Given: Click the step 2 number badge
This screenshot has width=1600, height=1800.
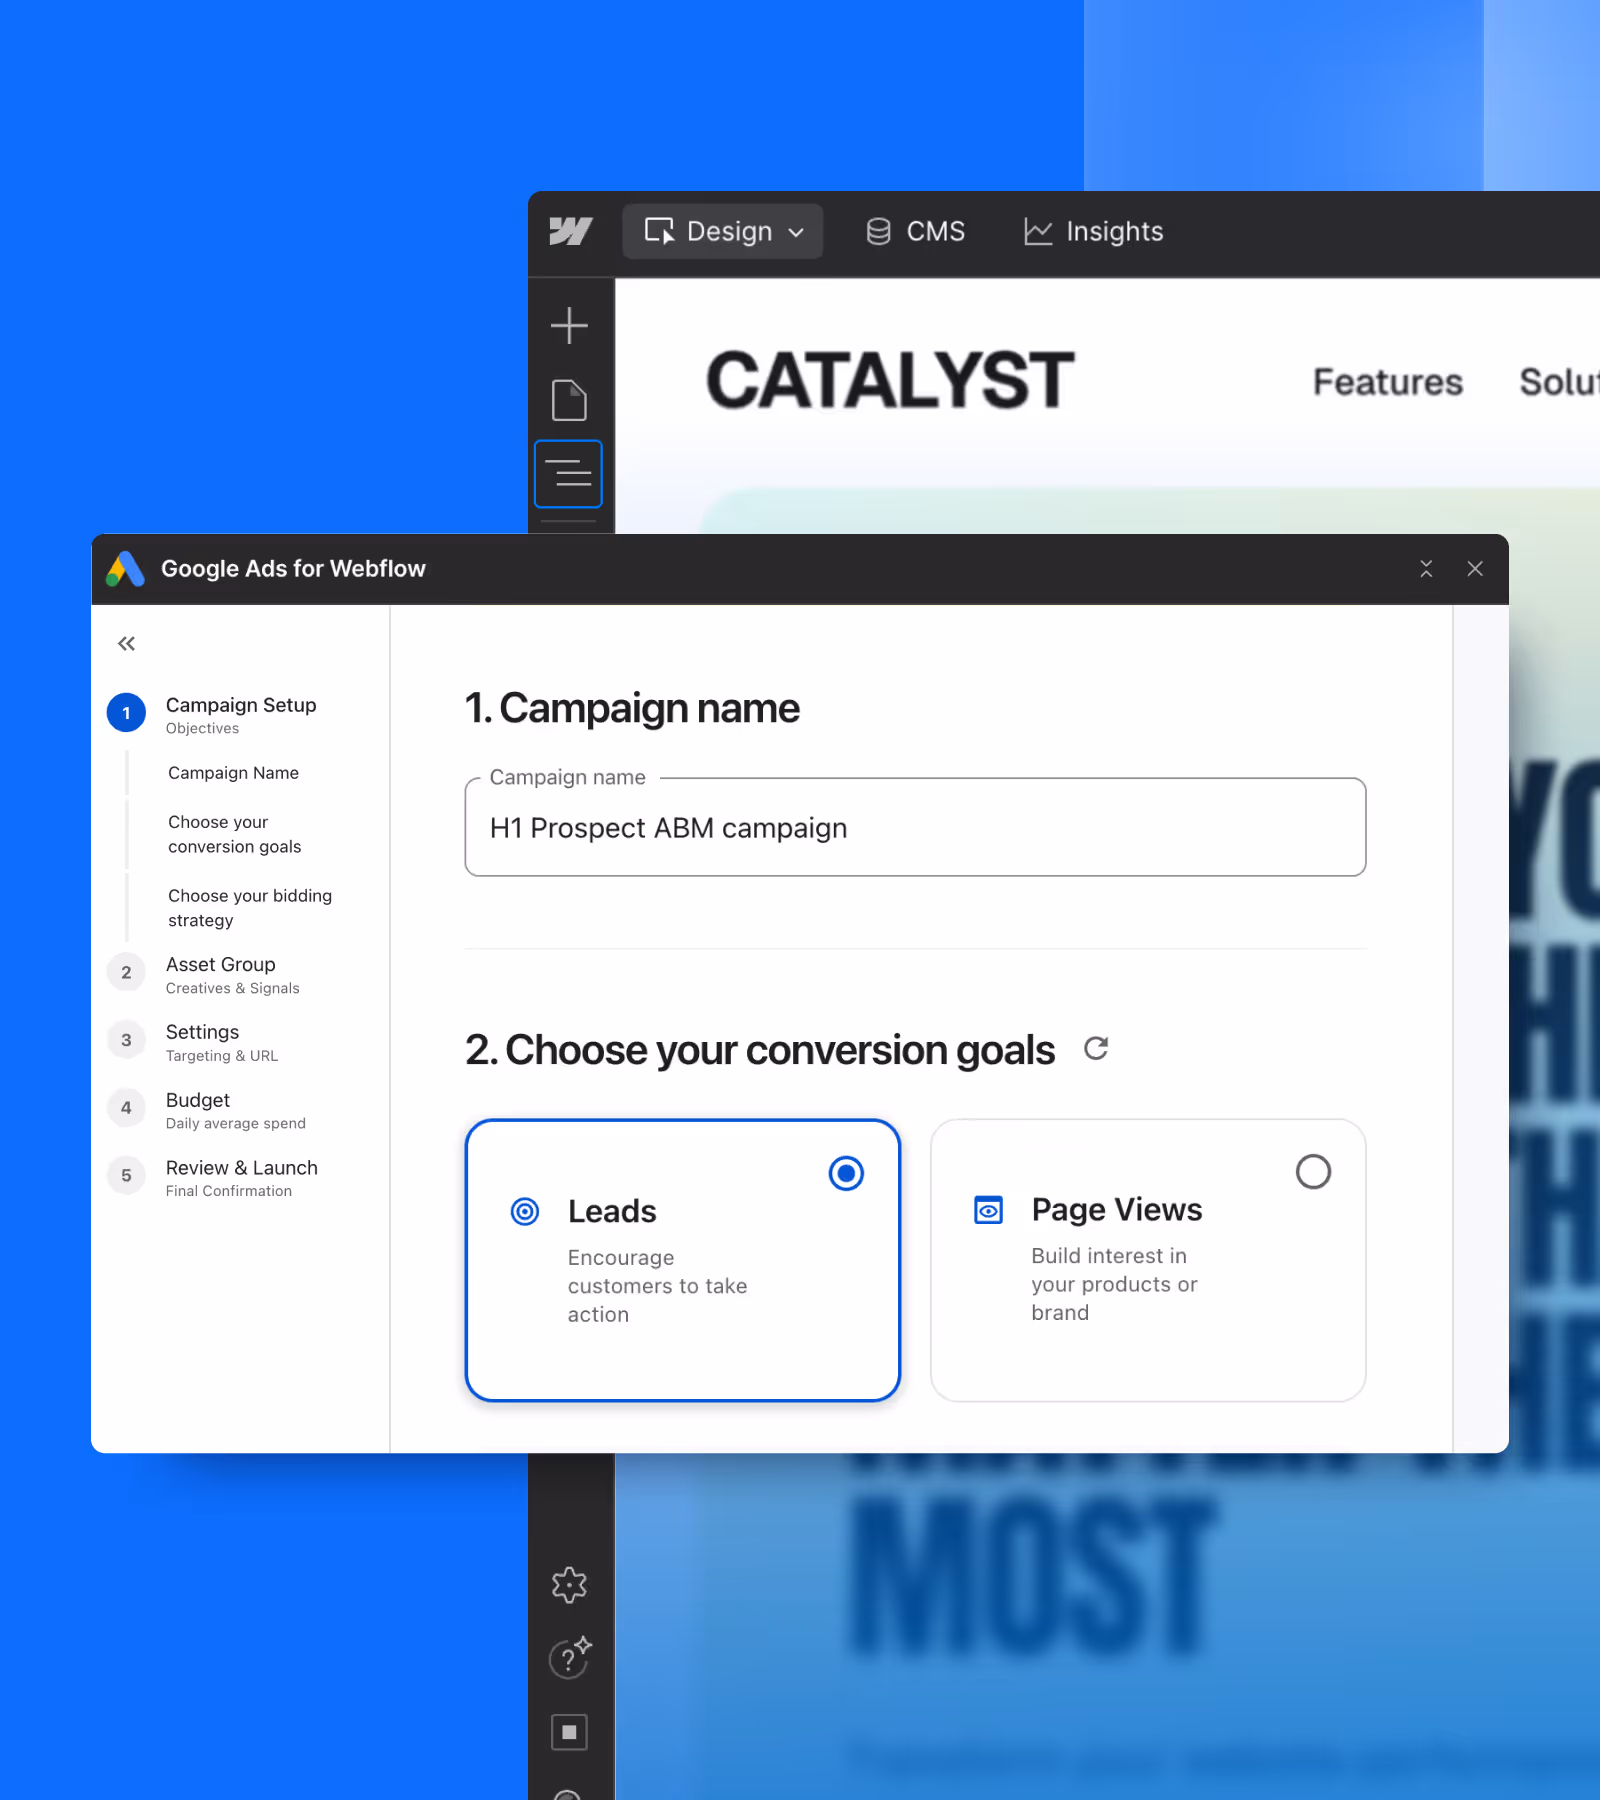Looking at the screenshot, I should click(x=126, y=972).
